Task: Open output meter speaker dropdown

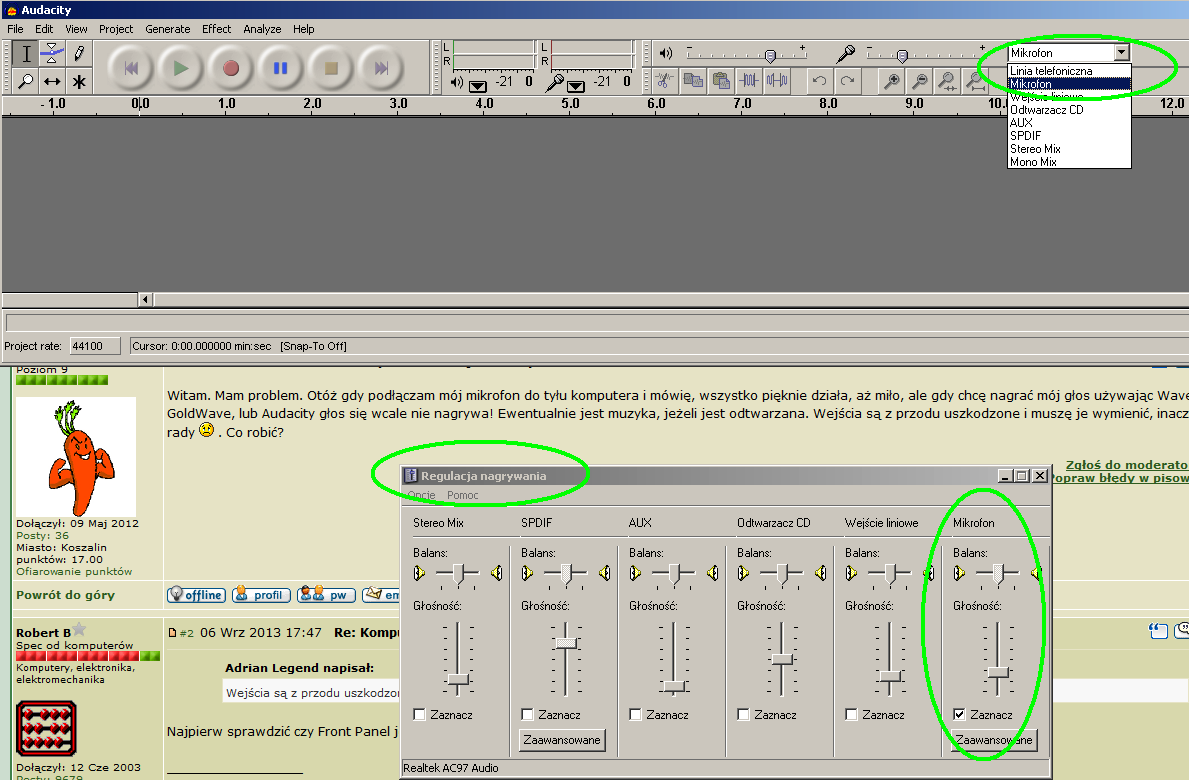Action: (478, 85)
